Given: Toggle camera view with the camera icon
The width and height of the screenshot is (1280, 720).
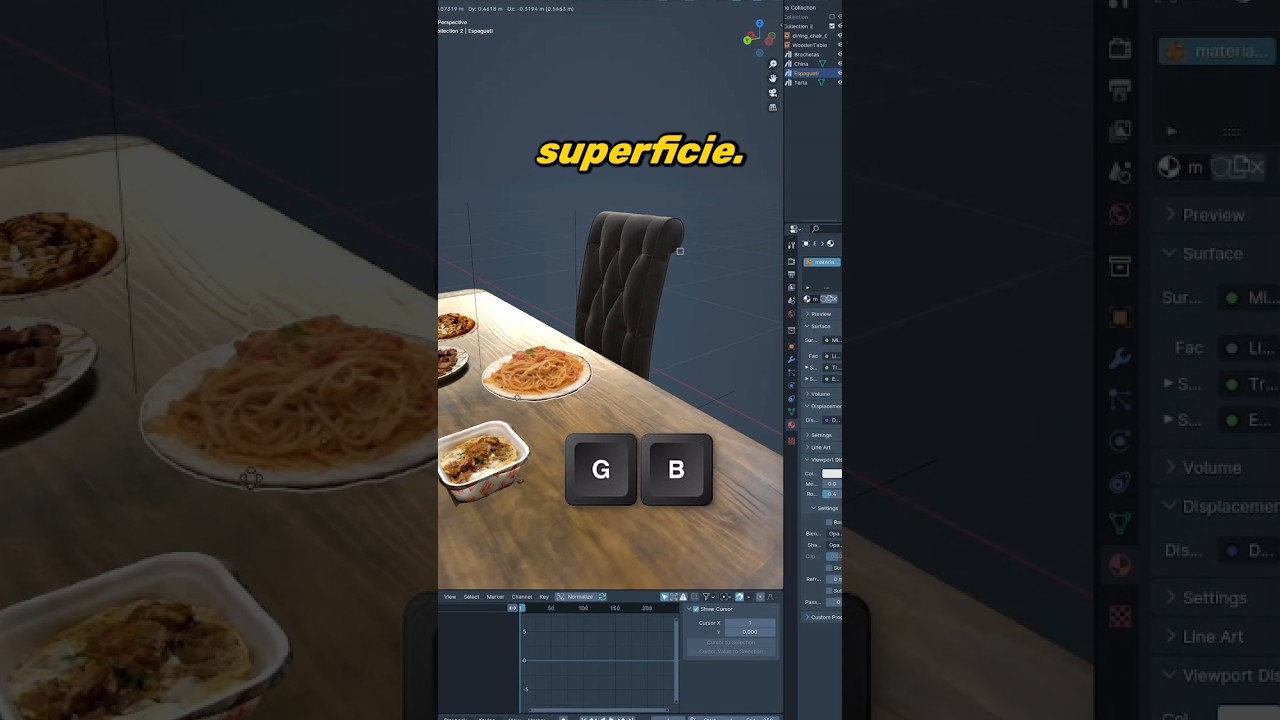Looking at the screenshot, I should tap(772, 93).
